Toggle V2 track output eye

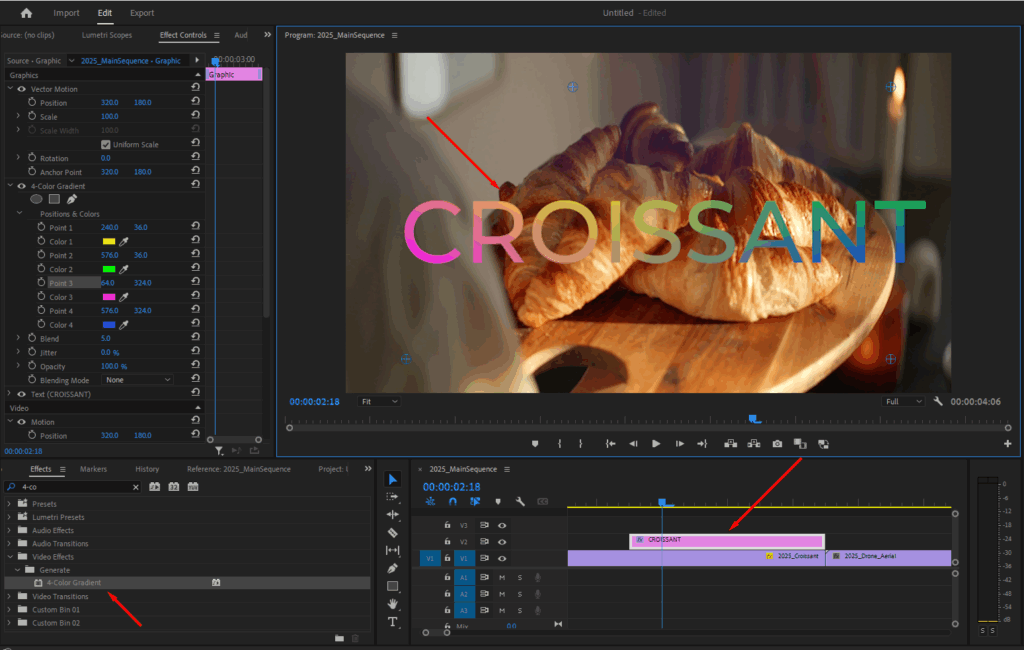[x=502, y=542]
